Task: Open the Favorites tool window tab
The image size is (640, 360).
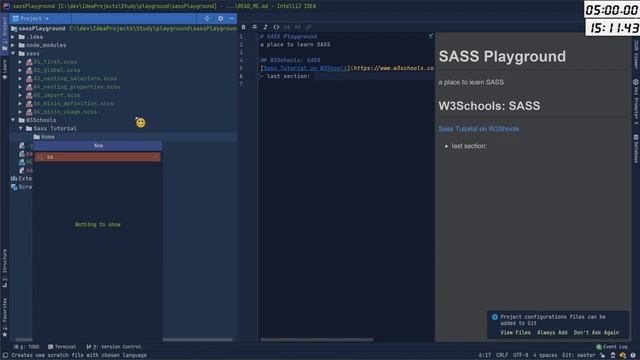Action: click(x=4, y=318)
